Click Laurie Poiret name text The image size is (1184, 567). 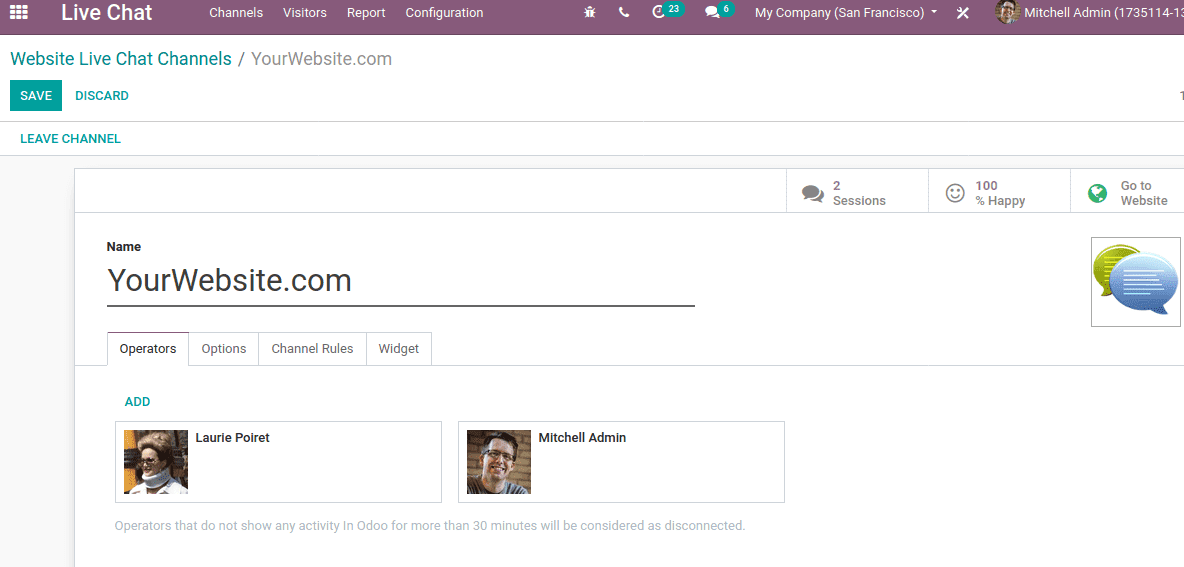click(233, 437)
